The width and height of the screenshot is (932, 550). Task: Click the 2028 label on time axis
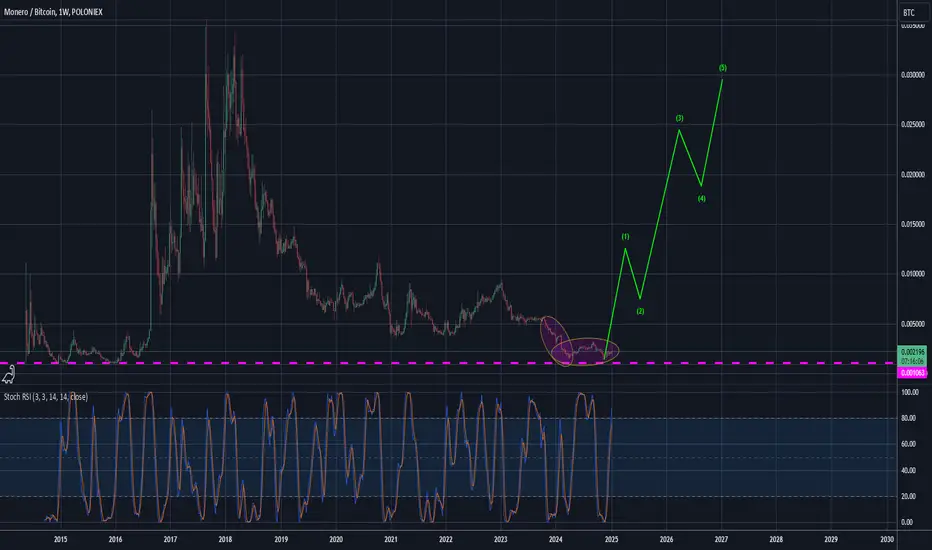(776, 539)
